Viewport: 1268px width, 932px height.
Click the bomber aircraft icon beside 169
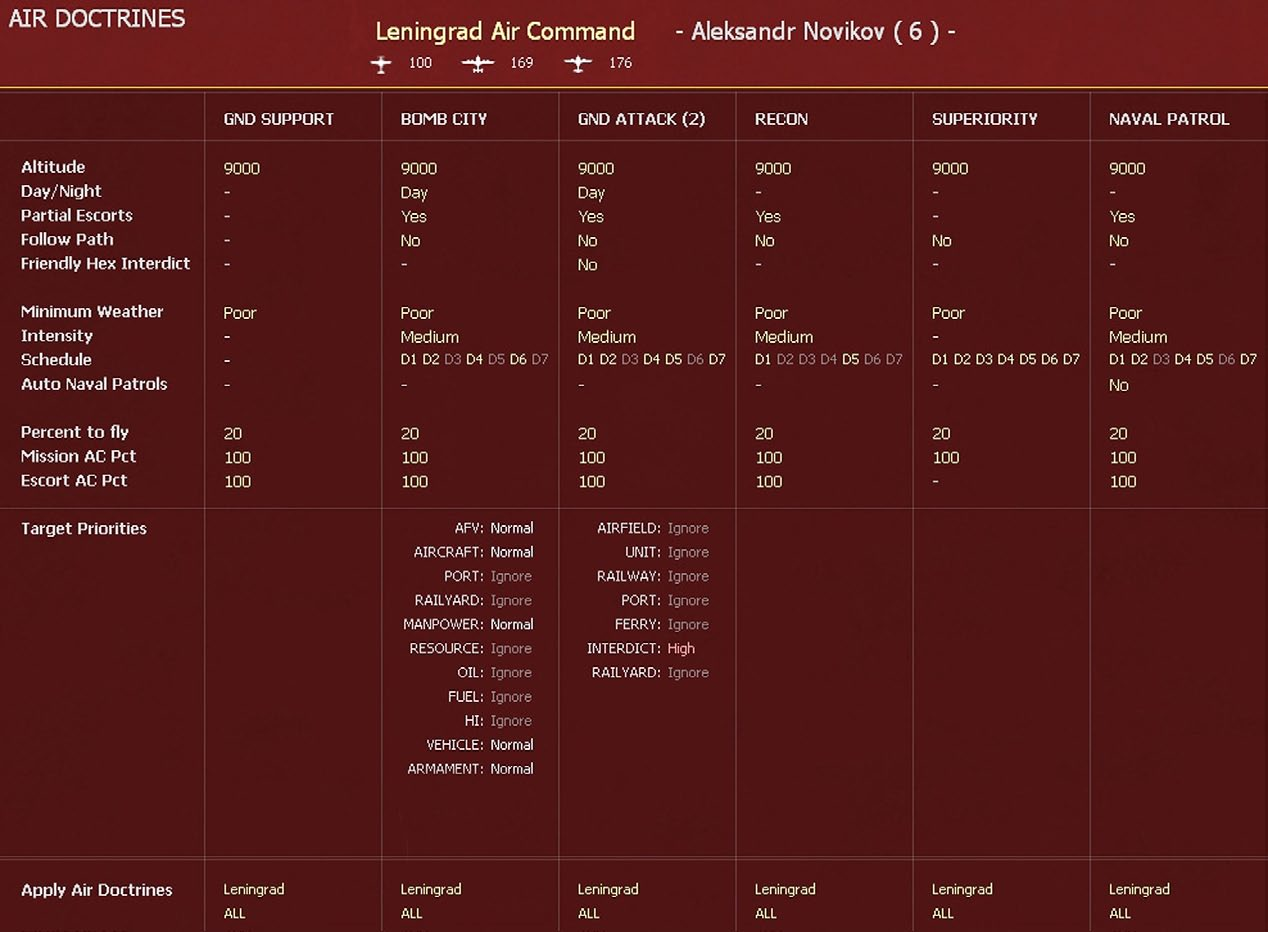click(x=478, y=64)
